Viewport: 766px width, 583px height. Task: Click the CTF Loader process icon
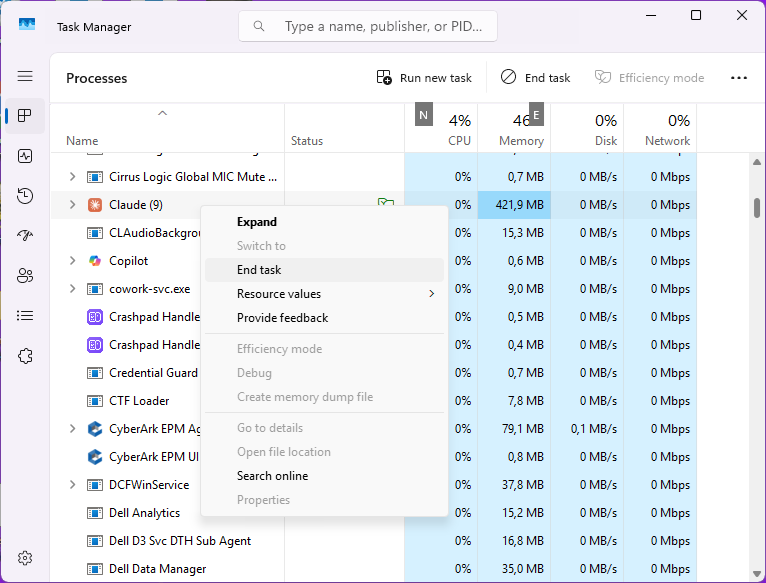tap(95, 401)
